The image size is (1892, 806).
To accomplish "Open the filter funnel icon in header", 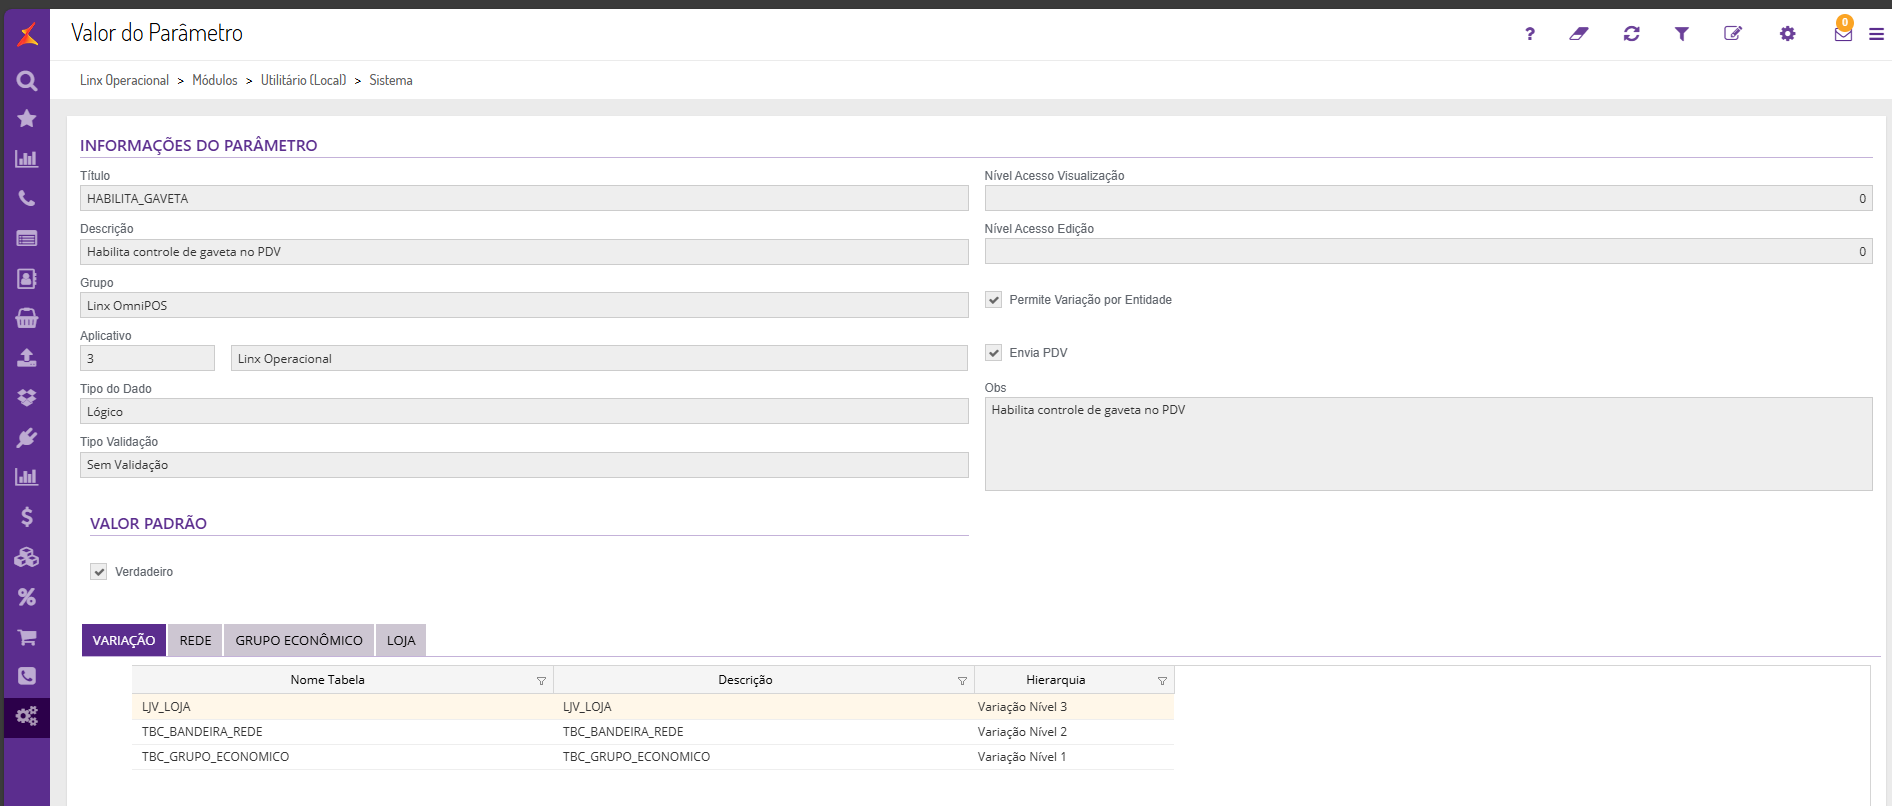I will click(1682, 34).
